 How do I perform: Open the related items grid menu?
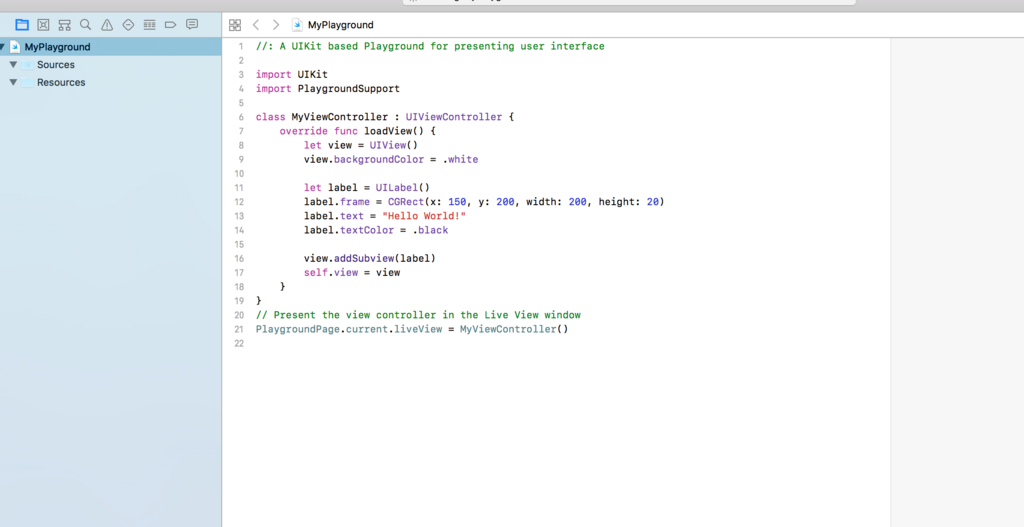(x=235, y=25)
